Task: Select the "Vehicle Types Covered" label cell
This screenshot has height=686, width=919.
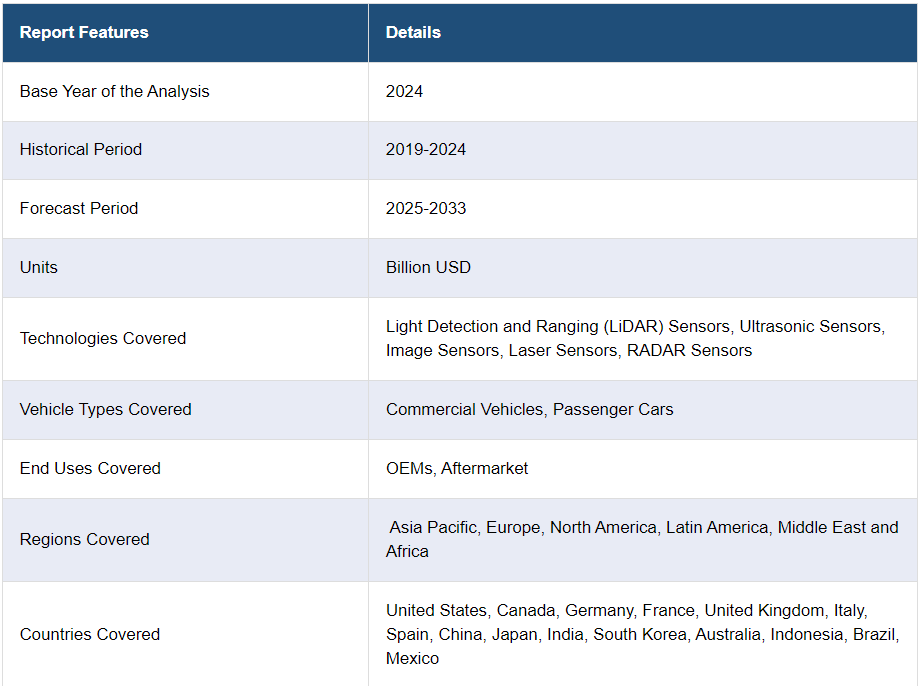Action: coord(105,409)
